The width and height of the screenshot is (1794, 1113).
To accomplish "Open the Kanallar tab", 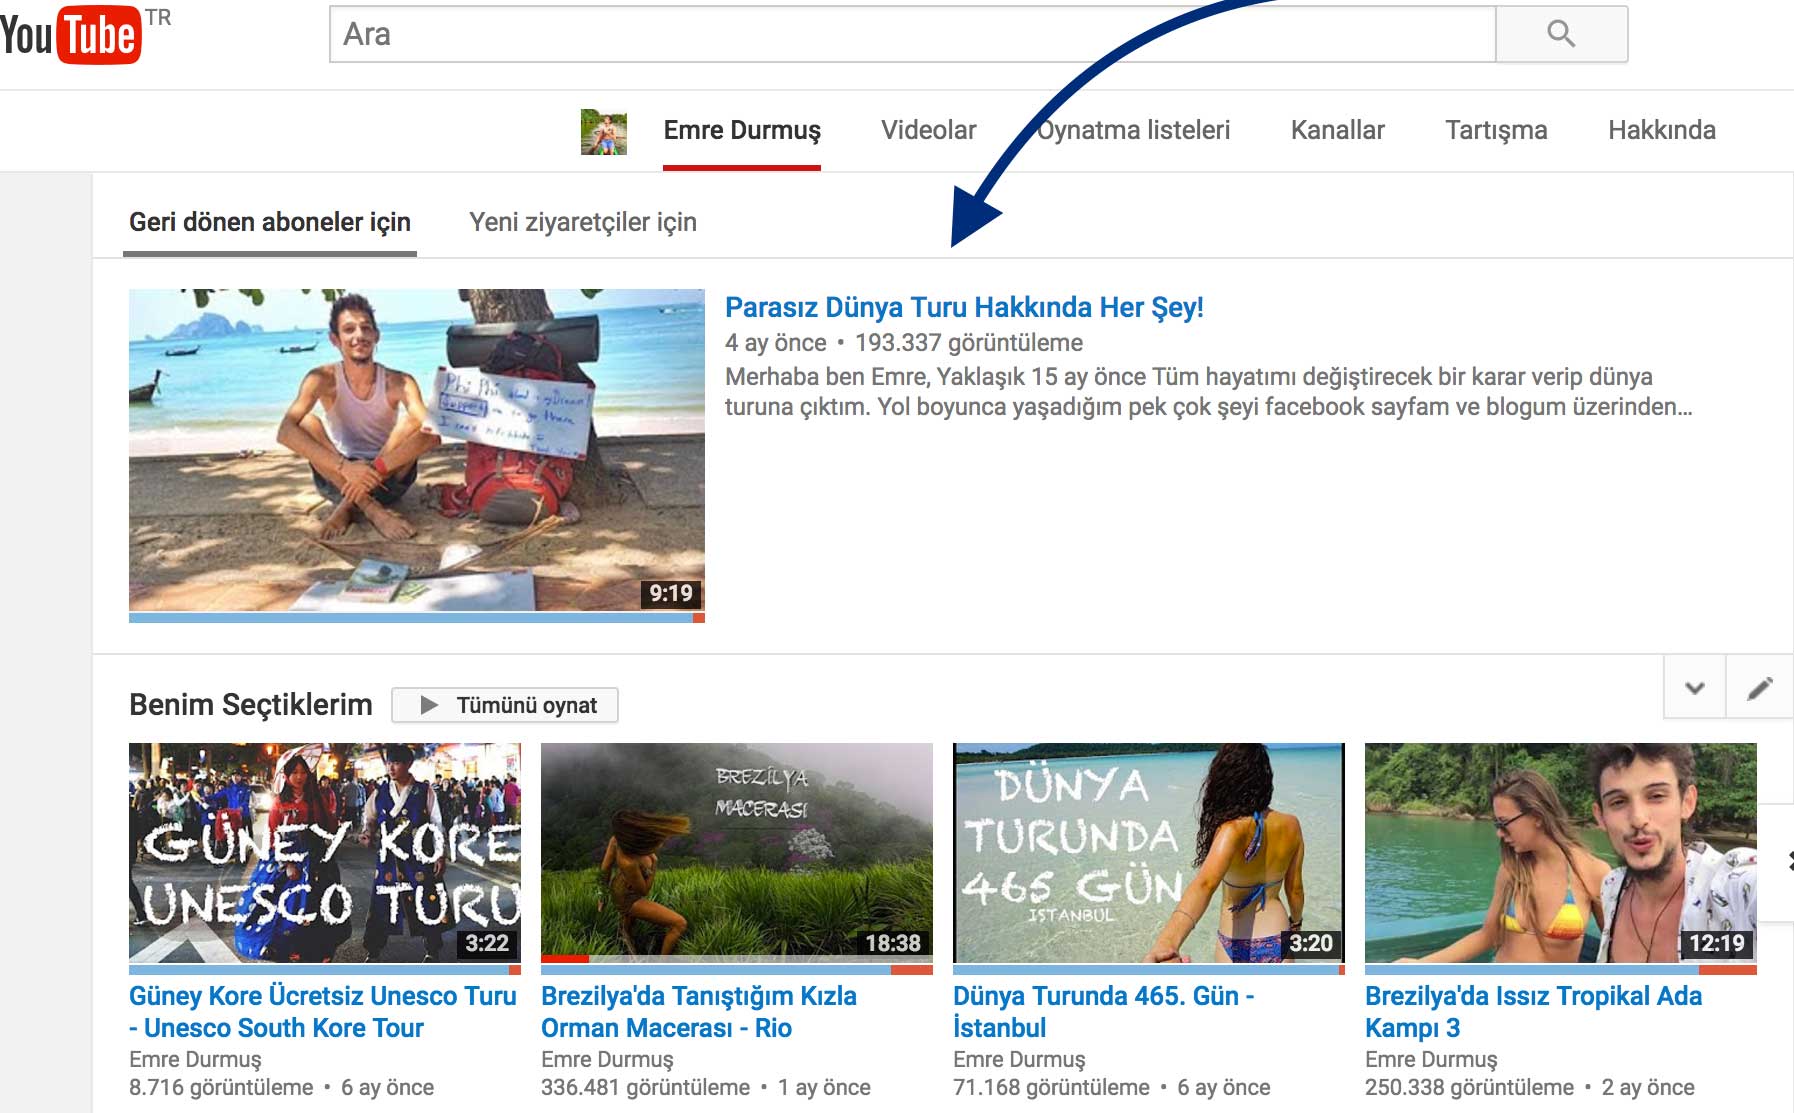I will pyautogui.click(x=1337, y=130).
